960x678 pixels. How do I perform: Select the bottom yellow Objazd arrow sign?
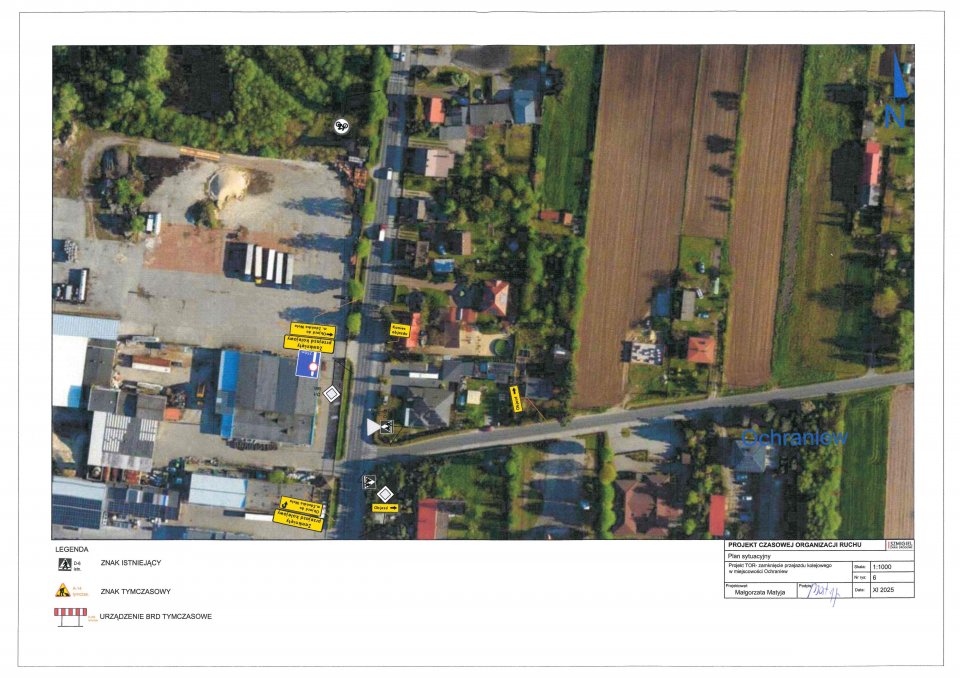click(385, 508)
